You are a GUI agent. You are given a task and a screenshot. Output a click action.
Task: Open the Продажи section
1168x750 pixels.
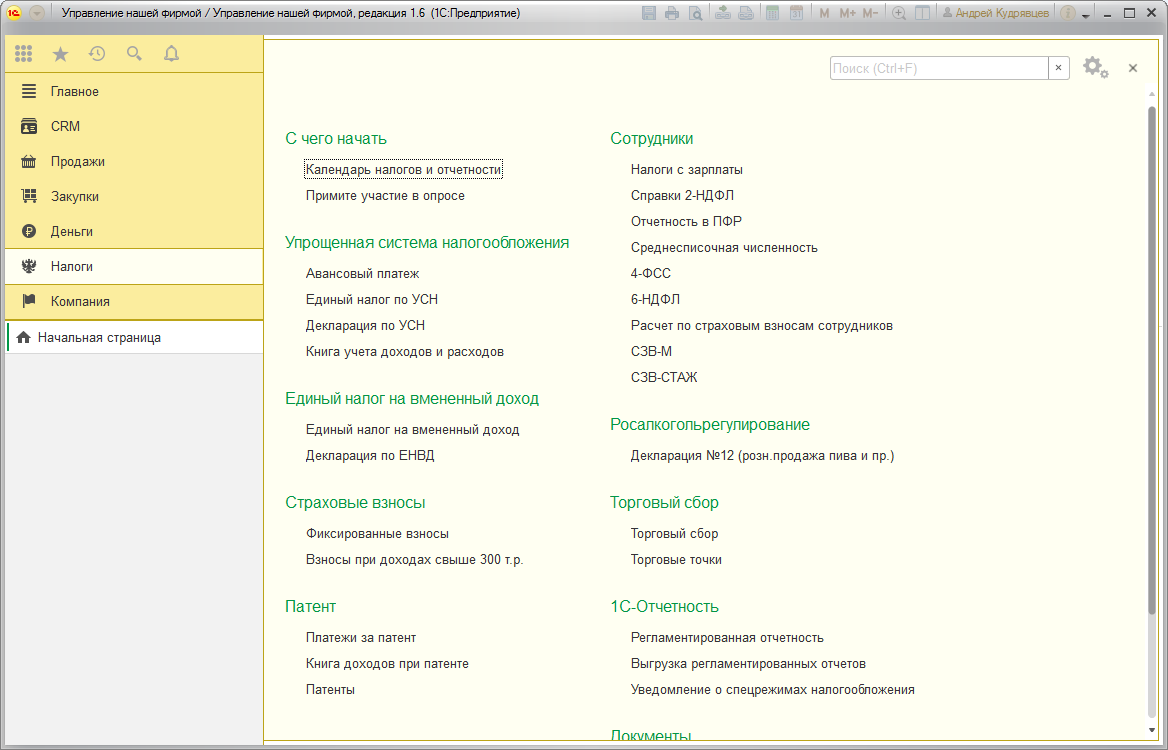coord(134,162)
